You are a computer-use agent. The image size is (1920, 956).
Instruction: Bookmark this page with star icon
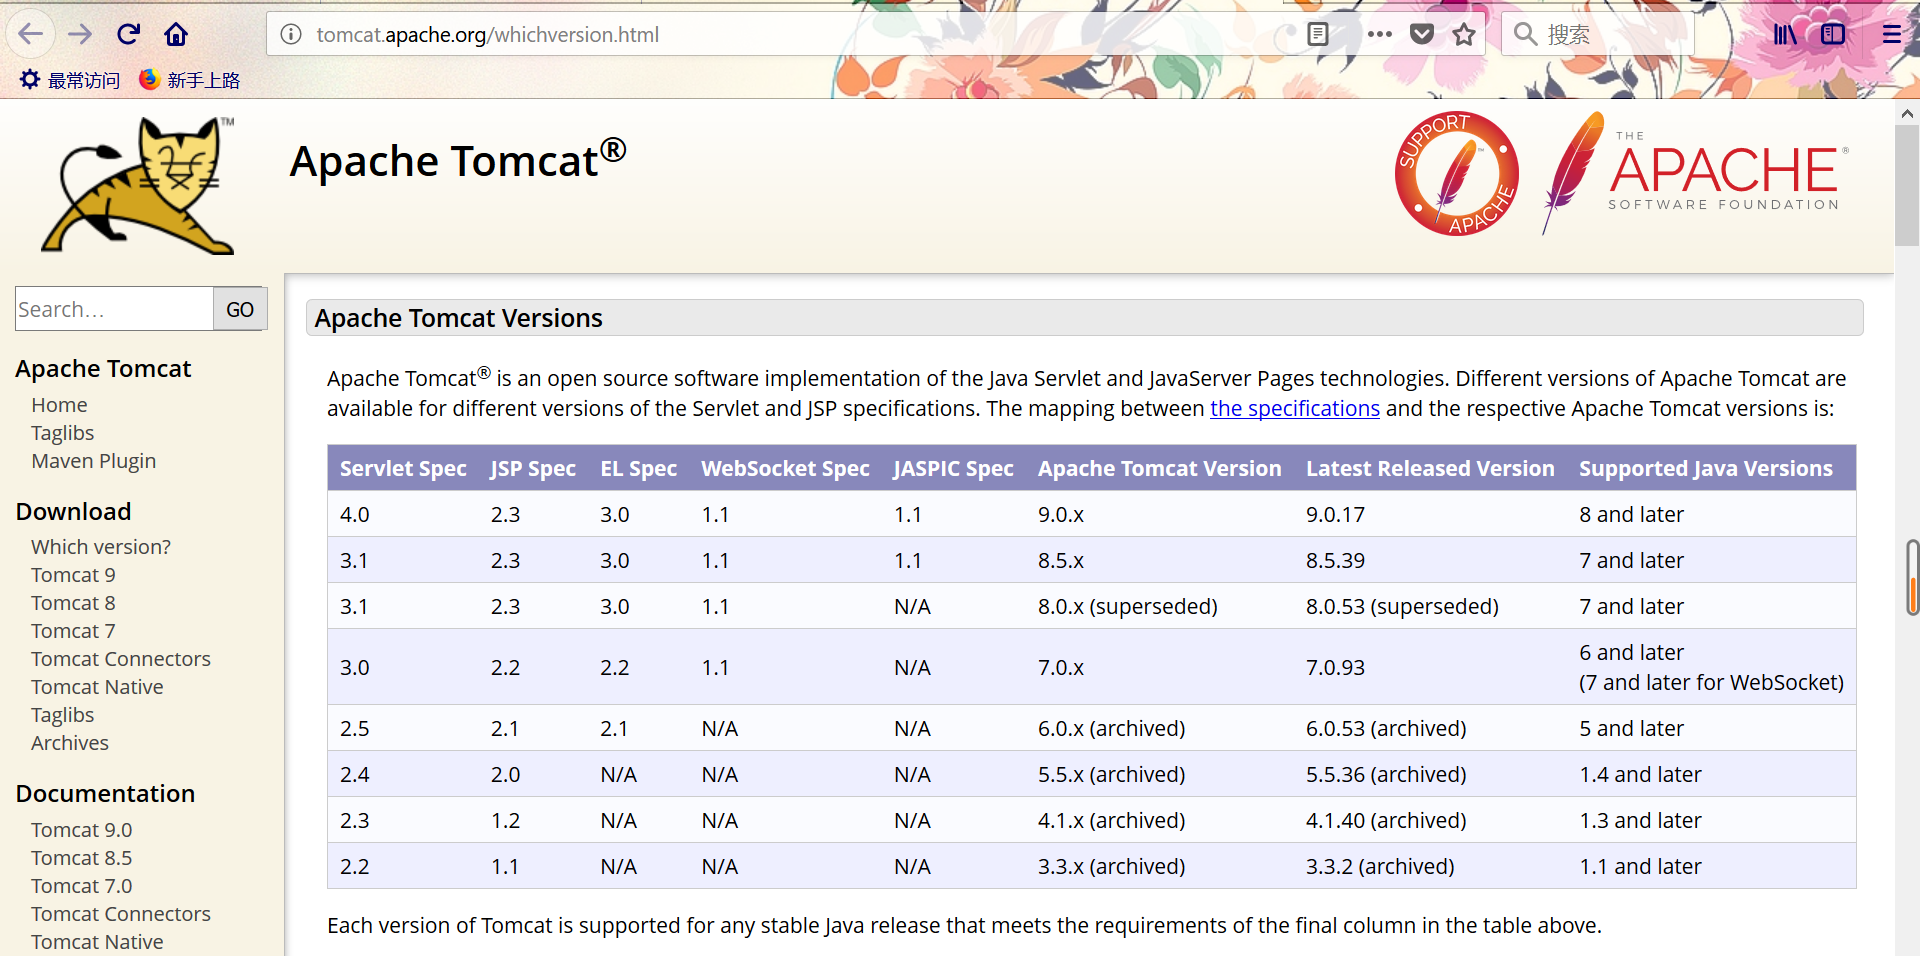(x=1464, y=35)
